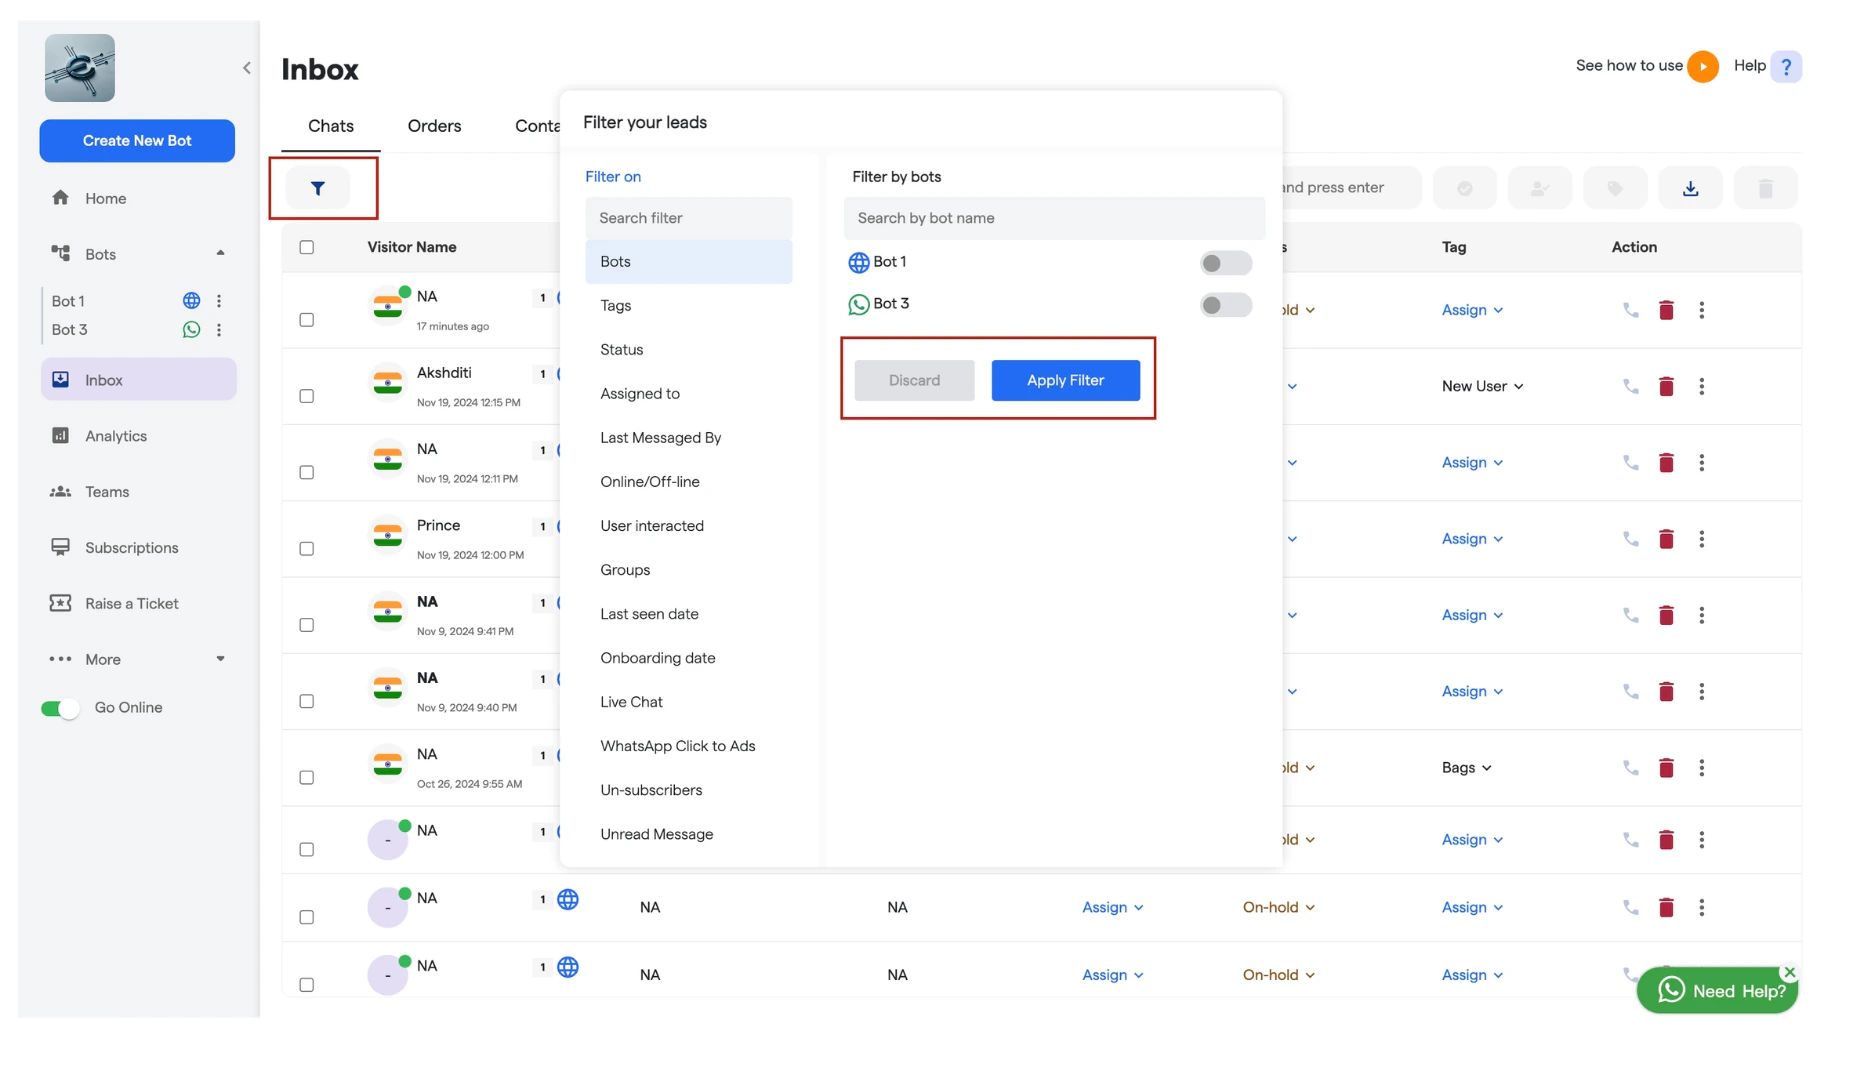Enable the Bot 3 filter toggle
The height and width of the screenshot is (1080, 1866).
click(x=1225, y=305)
